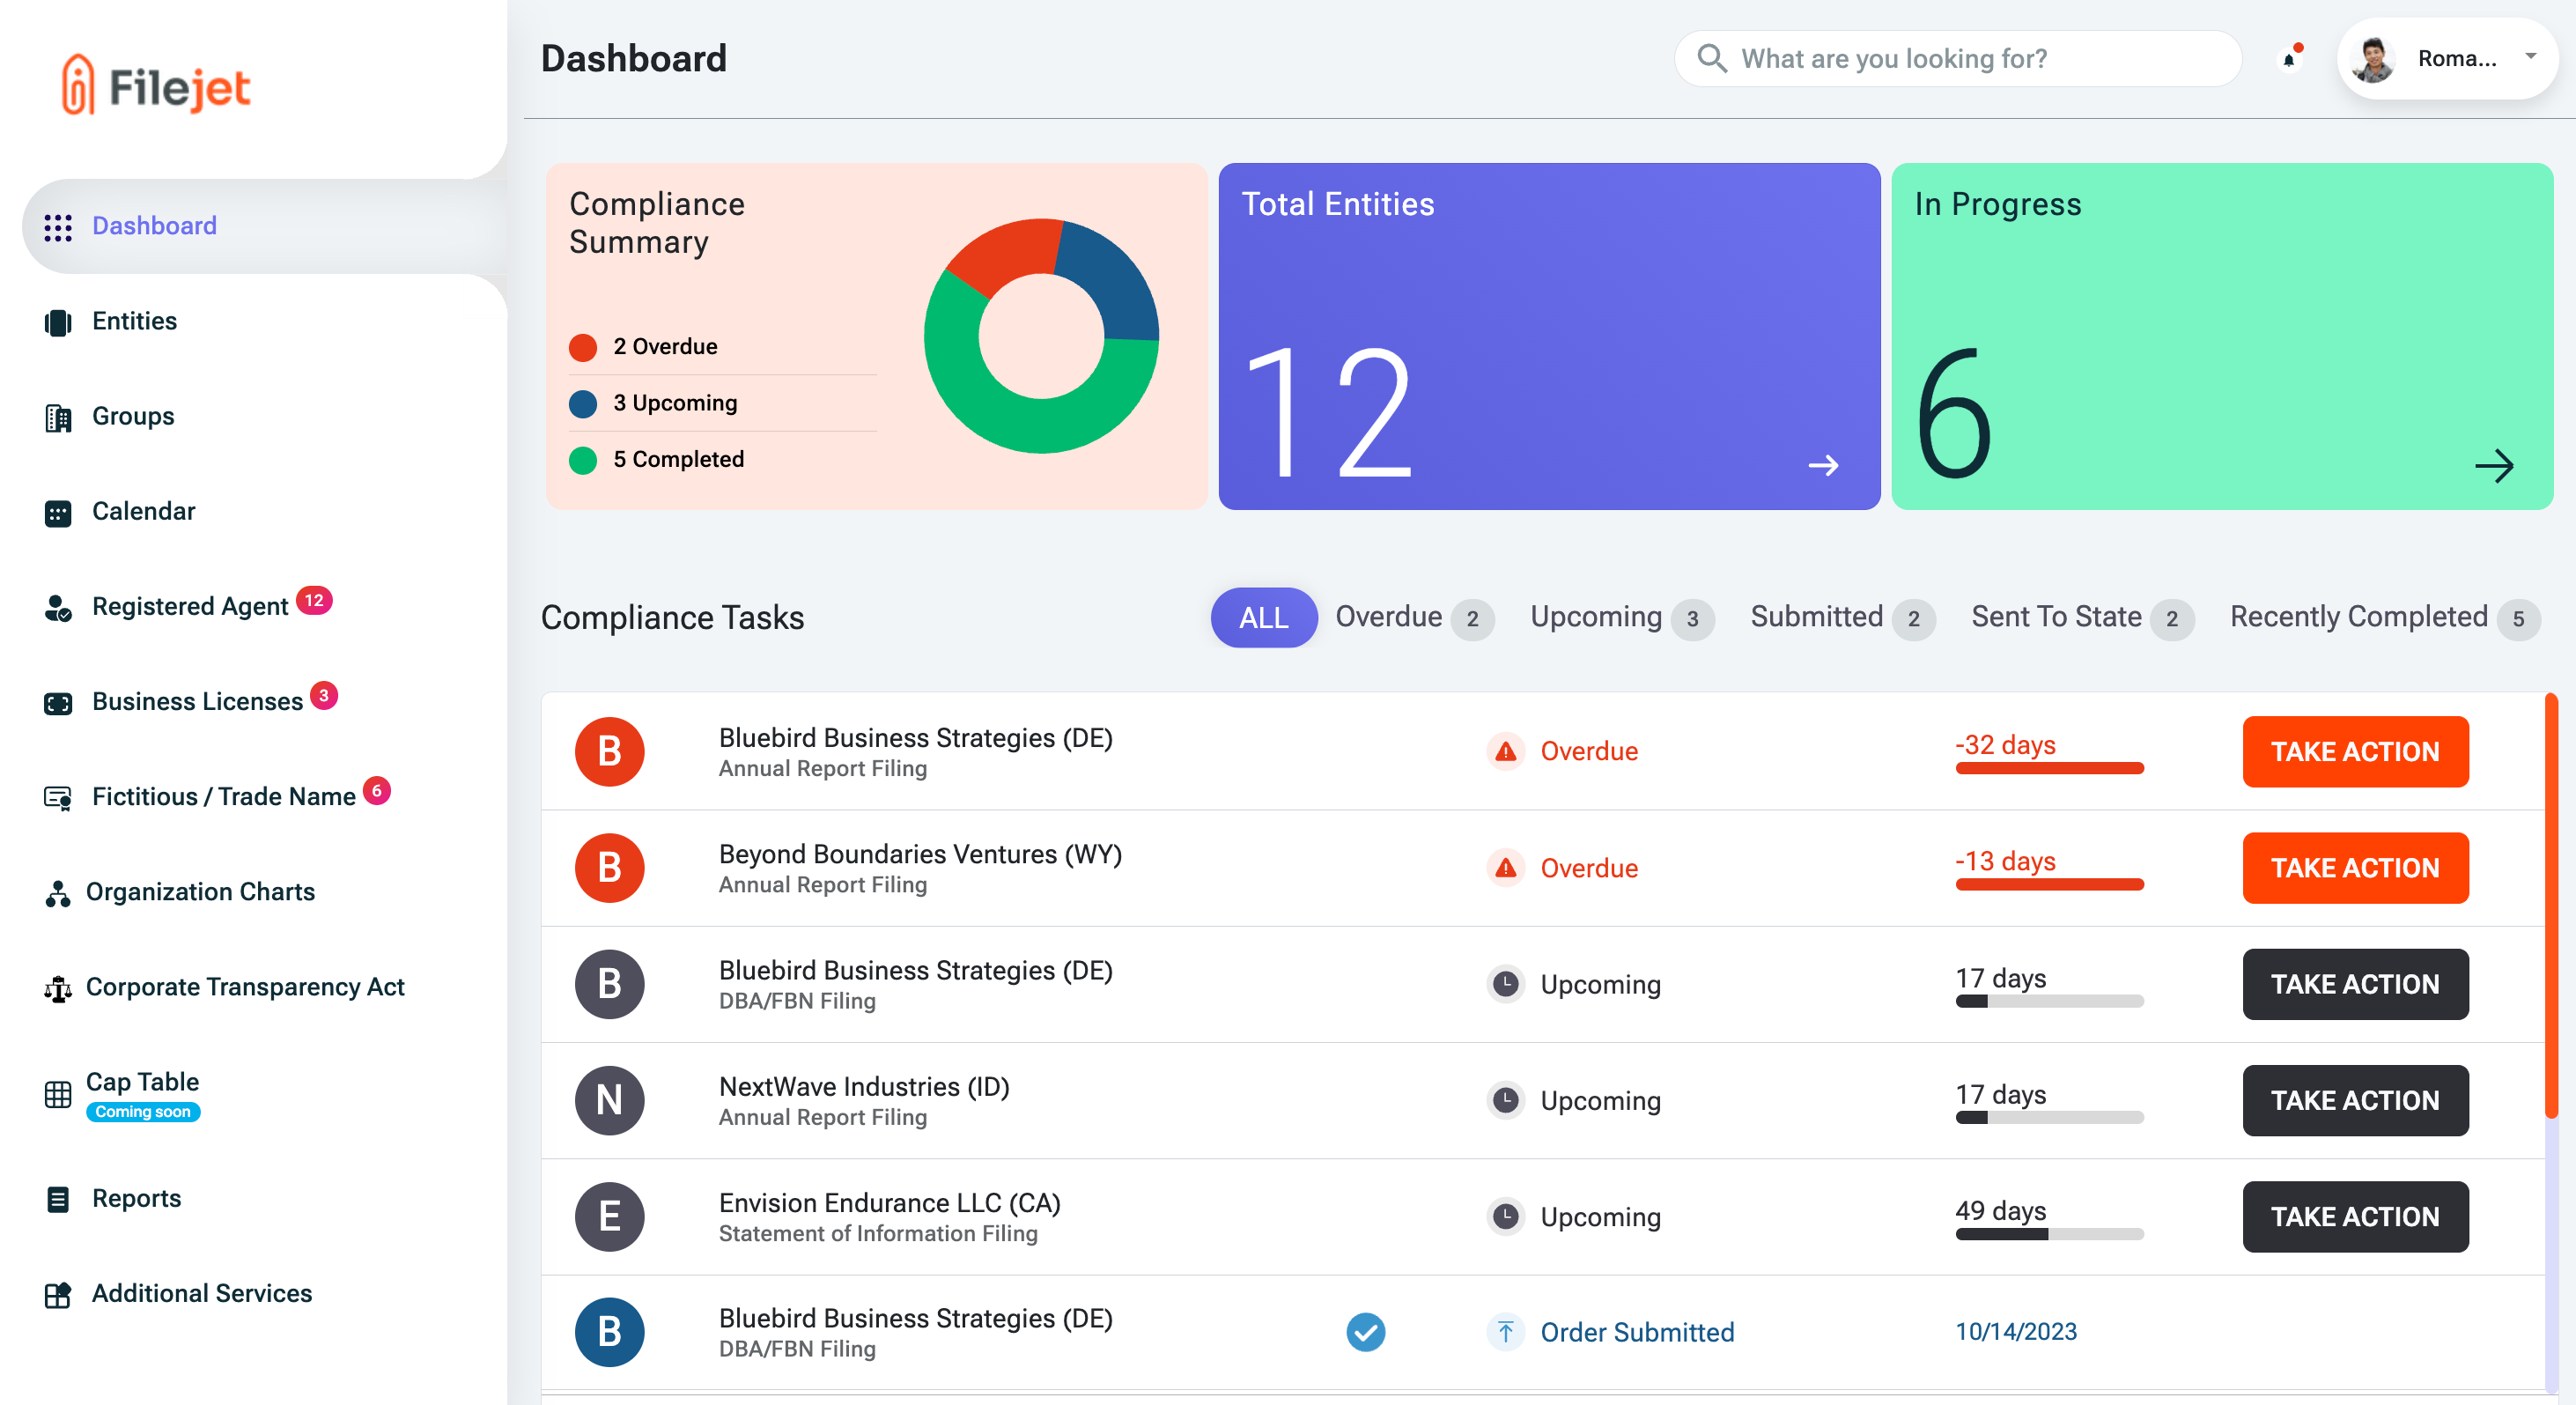Open Registered Agent page
Viewport: 2576px width, 1405px height.
pos(190,606)
